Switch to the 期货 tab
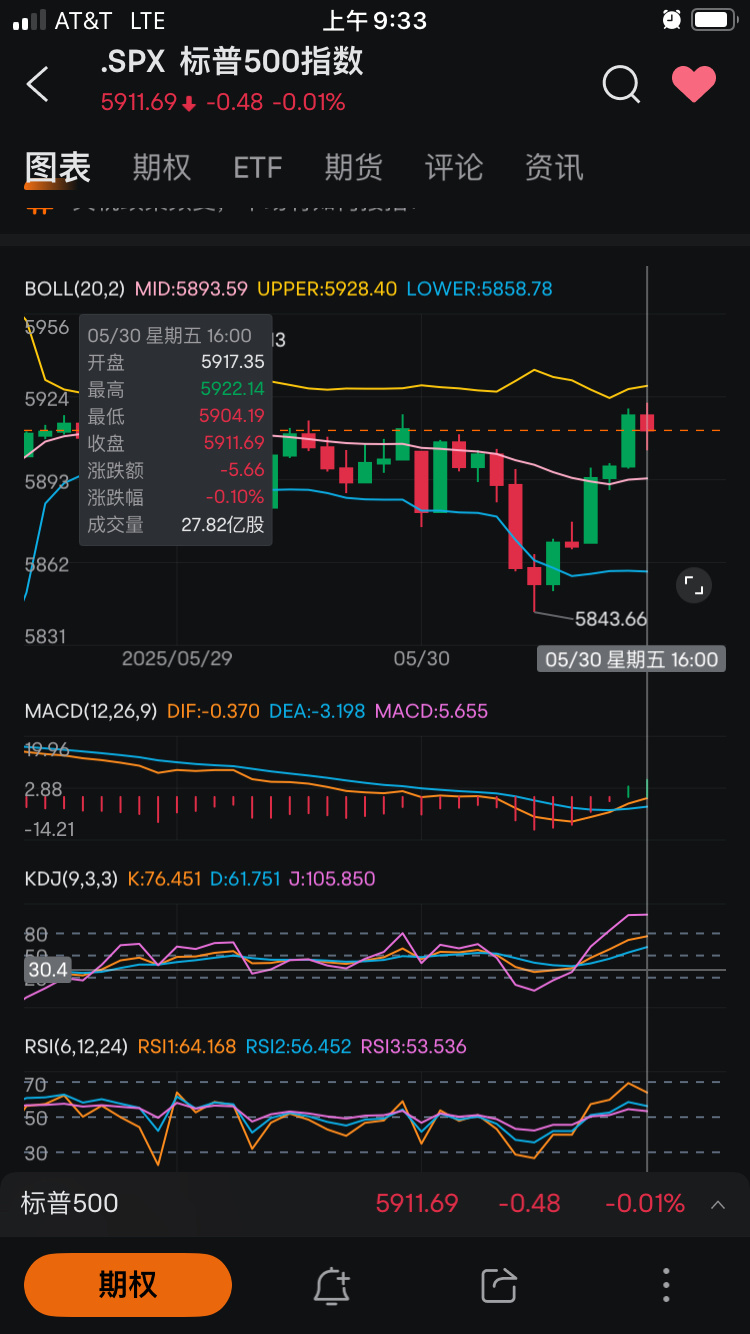 [x=353, y=167]
